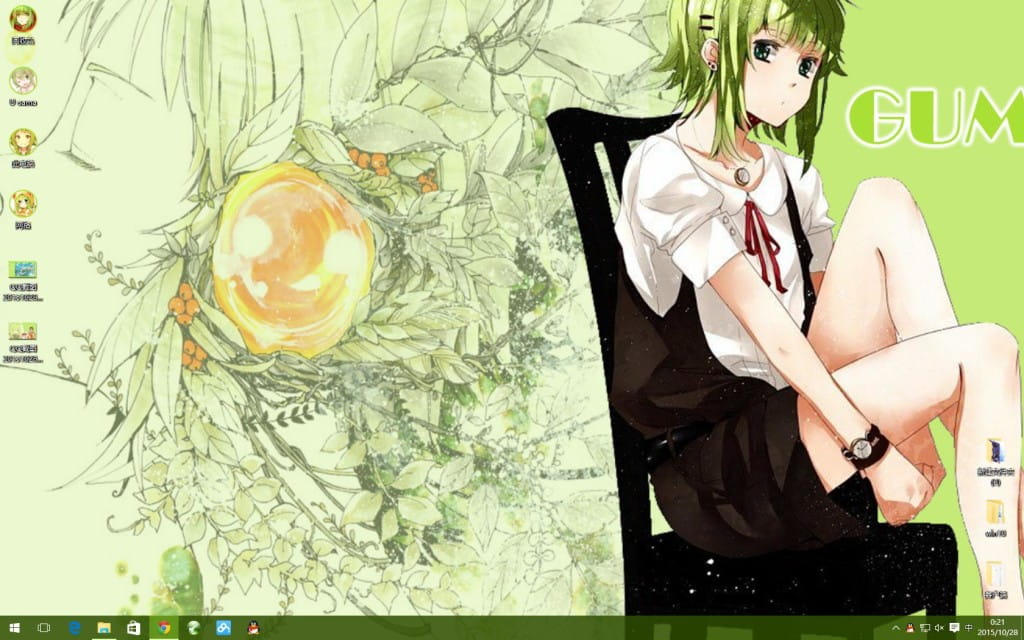Screen dimensions: 1024x640
Task: Open network status in system tray
Action: click(x=925, y=628)
